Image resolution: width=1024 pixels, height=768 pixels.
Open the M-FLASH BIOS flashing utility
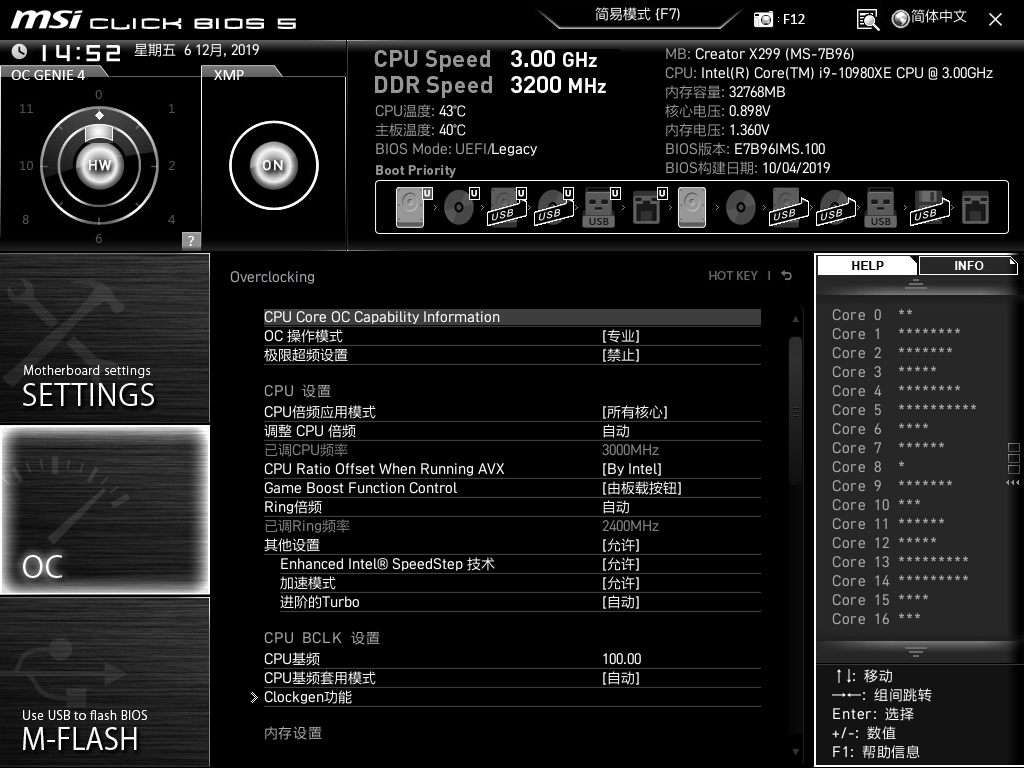coord(105,682)
